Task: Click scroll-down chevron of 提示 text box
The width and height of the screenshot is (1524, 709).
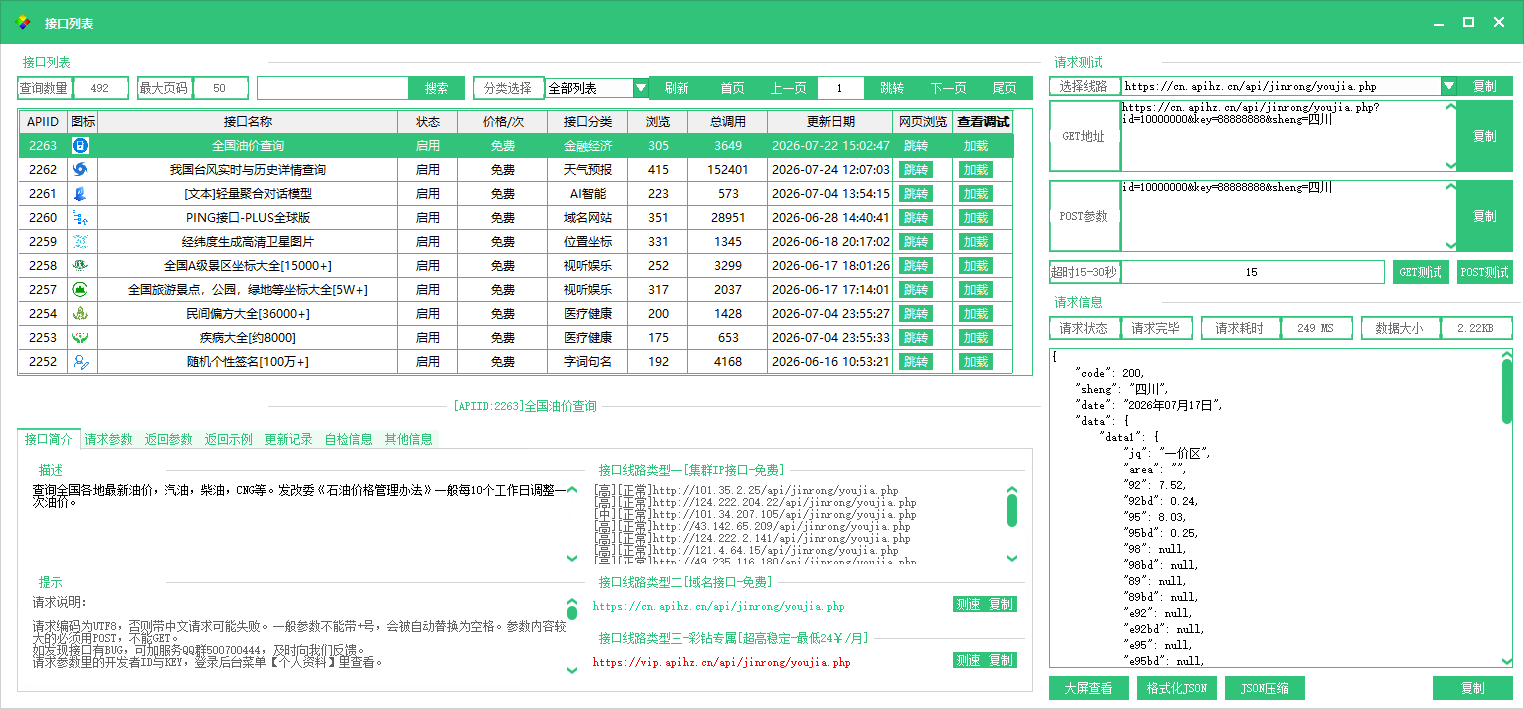Action: click(x=572, y=670)
